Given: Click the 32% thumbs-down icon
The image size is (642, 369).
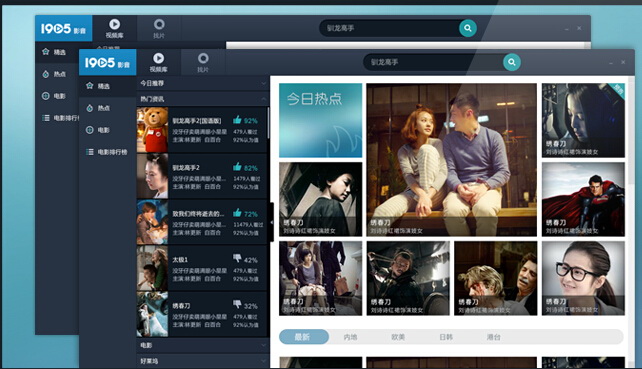Looking at the screenshot, I should (237, 304).
